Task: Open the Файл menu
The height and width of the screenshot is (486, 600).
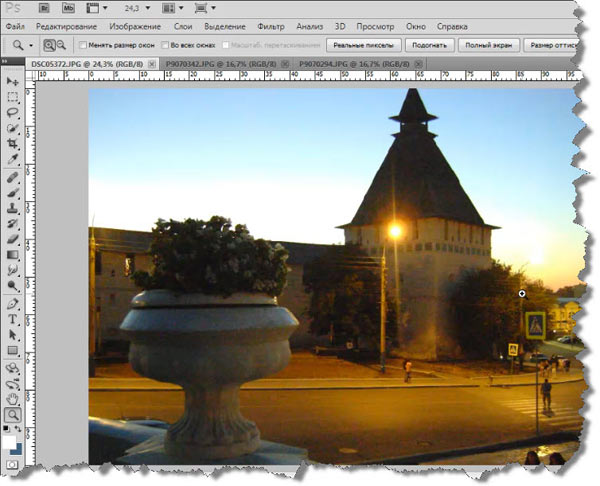Action: tap(15, 26)
